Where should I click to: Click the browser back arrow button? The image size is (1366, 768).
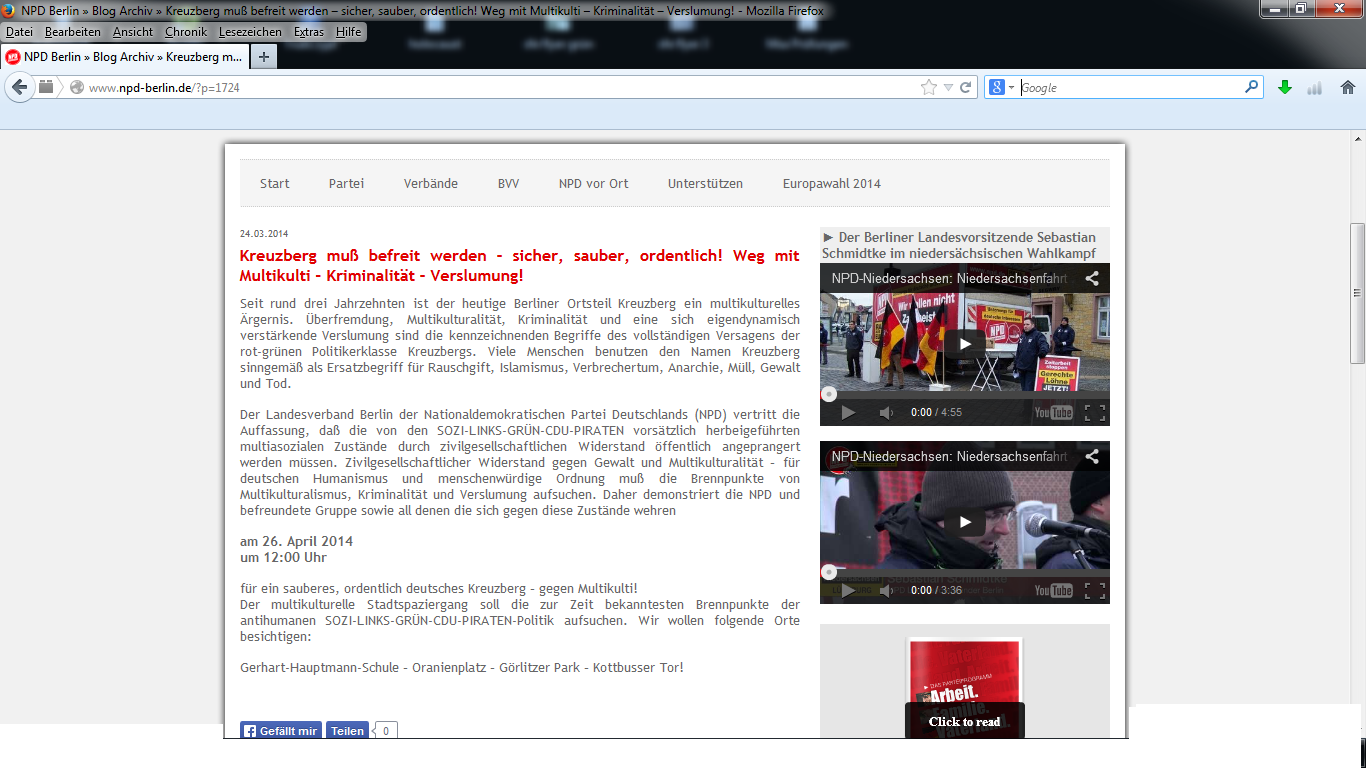point(19,88)
